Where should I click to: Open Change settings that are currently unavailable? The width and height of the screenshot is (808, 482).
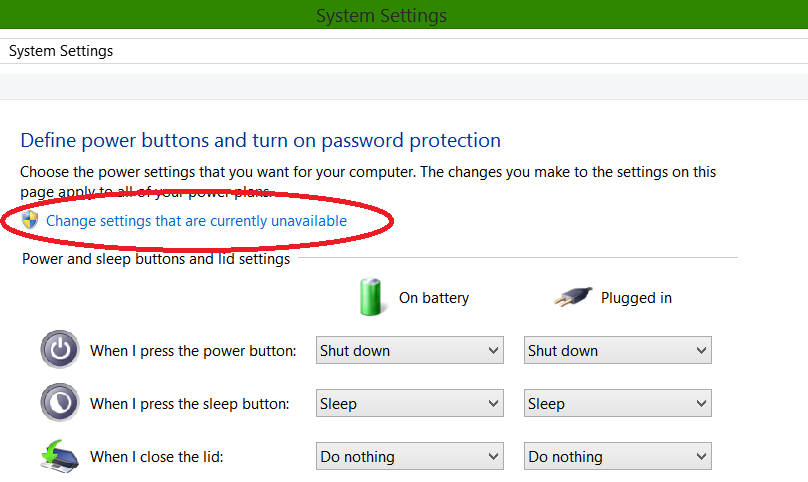pos(196,221)
